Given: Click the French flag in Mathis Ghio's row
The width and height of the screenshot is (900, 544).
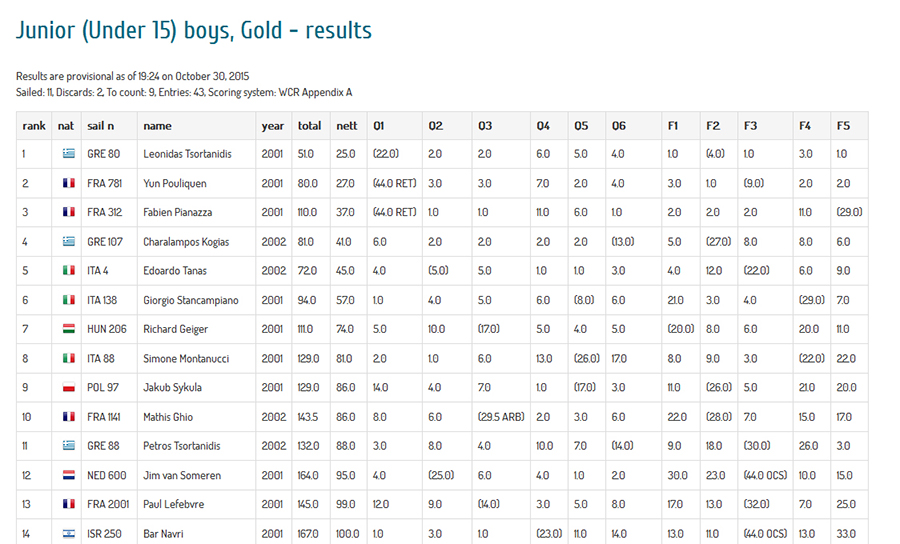Looking at the screenshot, I should pyautogui.click(x=67, y=417).
